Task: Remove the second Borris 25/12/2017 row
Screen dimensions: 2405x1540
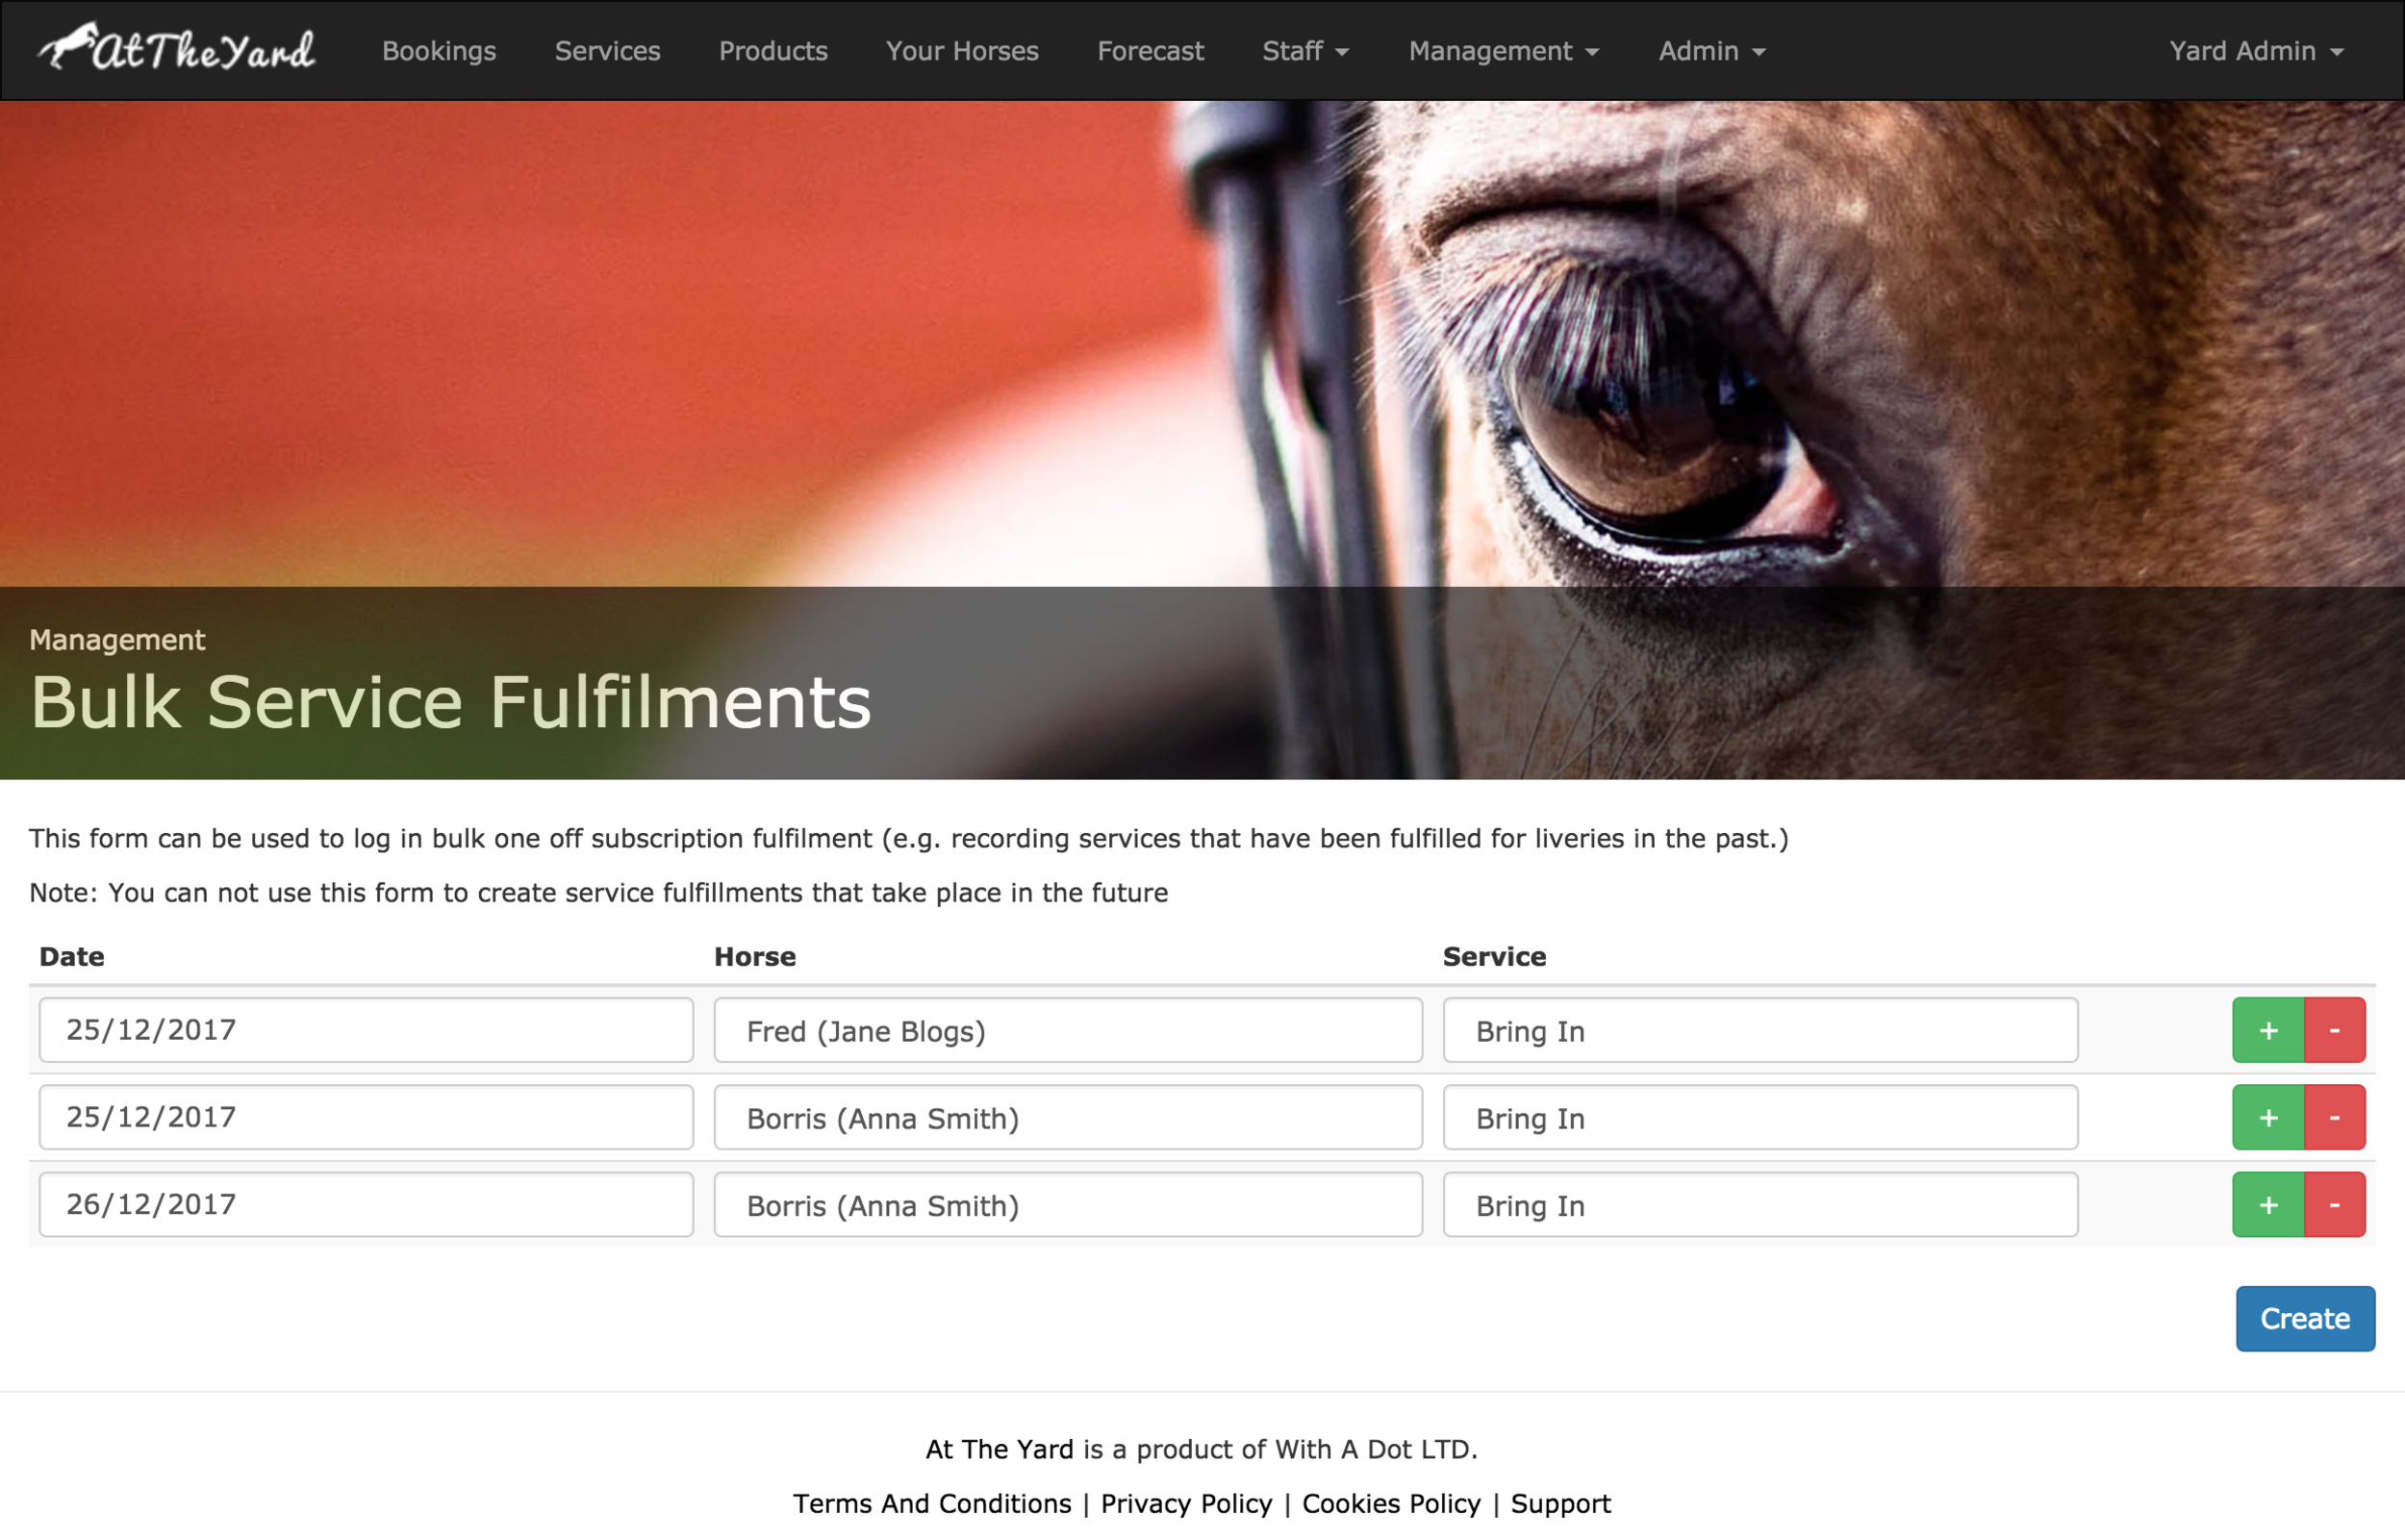Action: 2335,1117
